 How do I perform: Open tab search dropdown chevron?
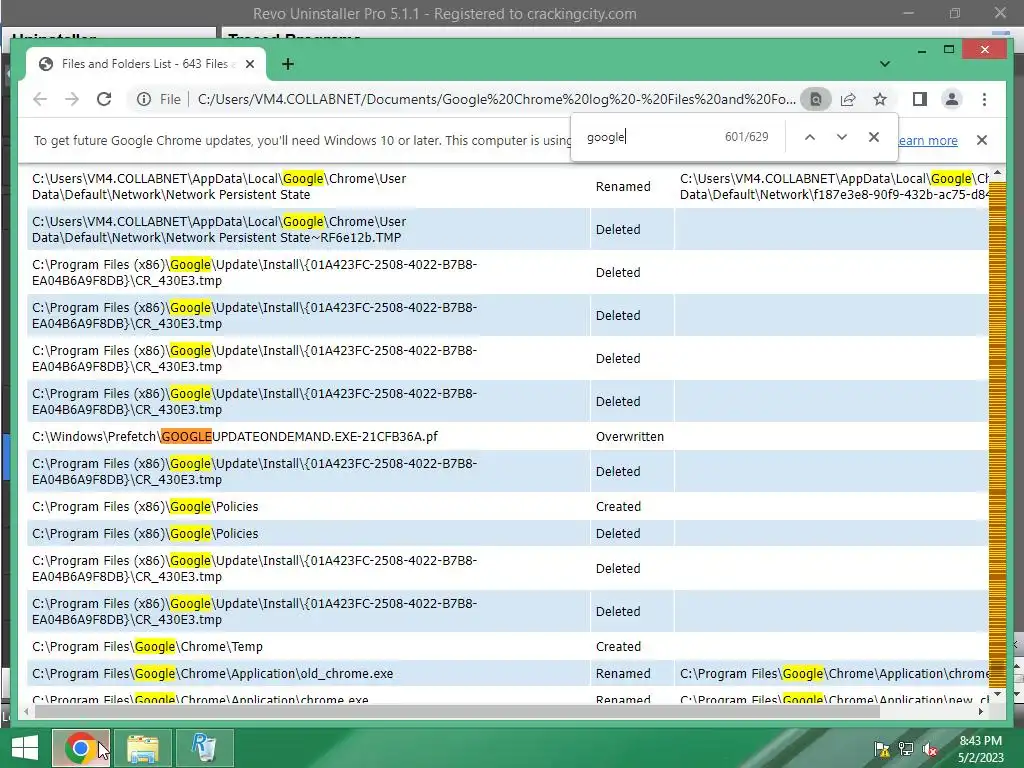pos(885,64)
